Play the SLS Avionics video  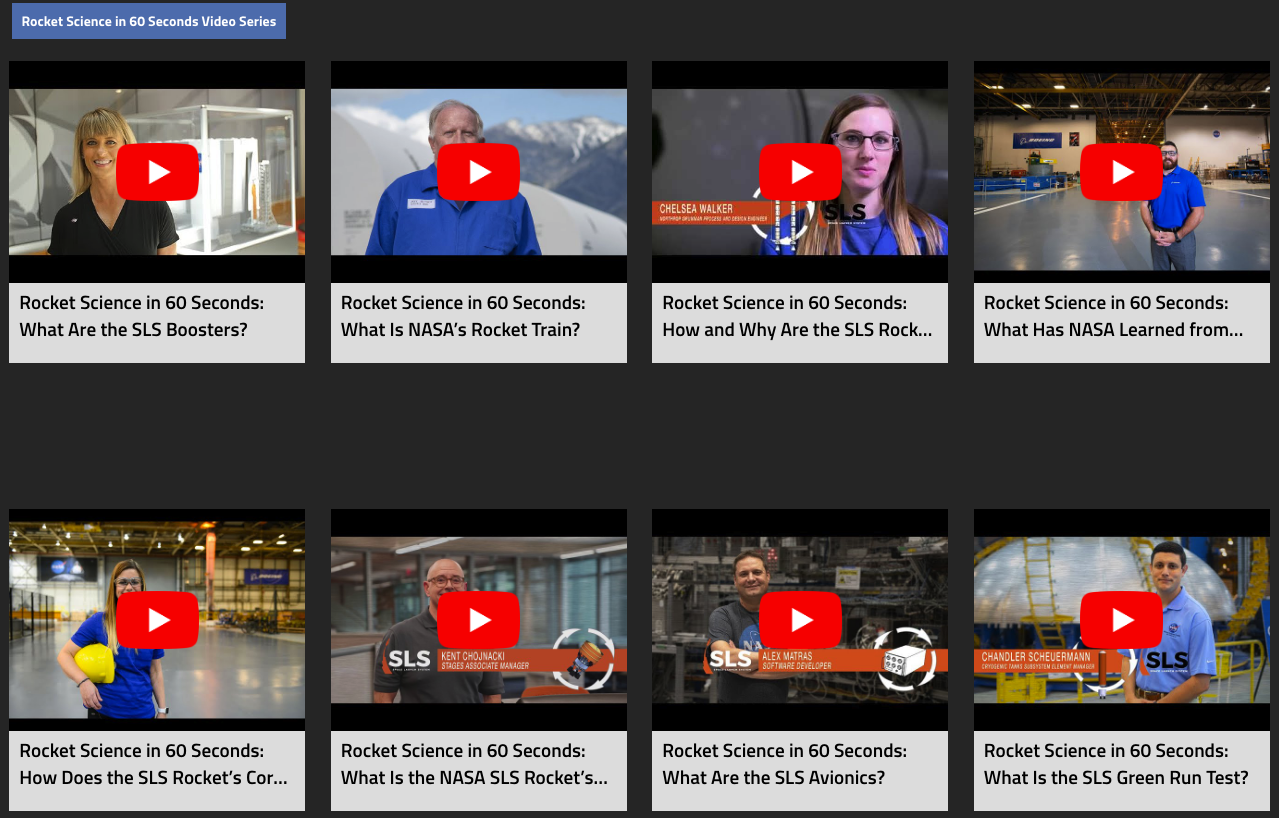800,620
